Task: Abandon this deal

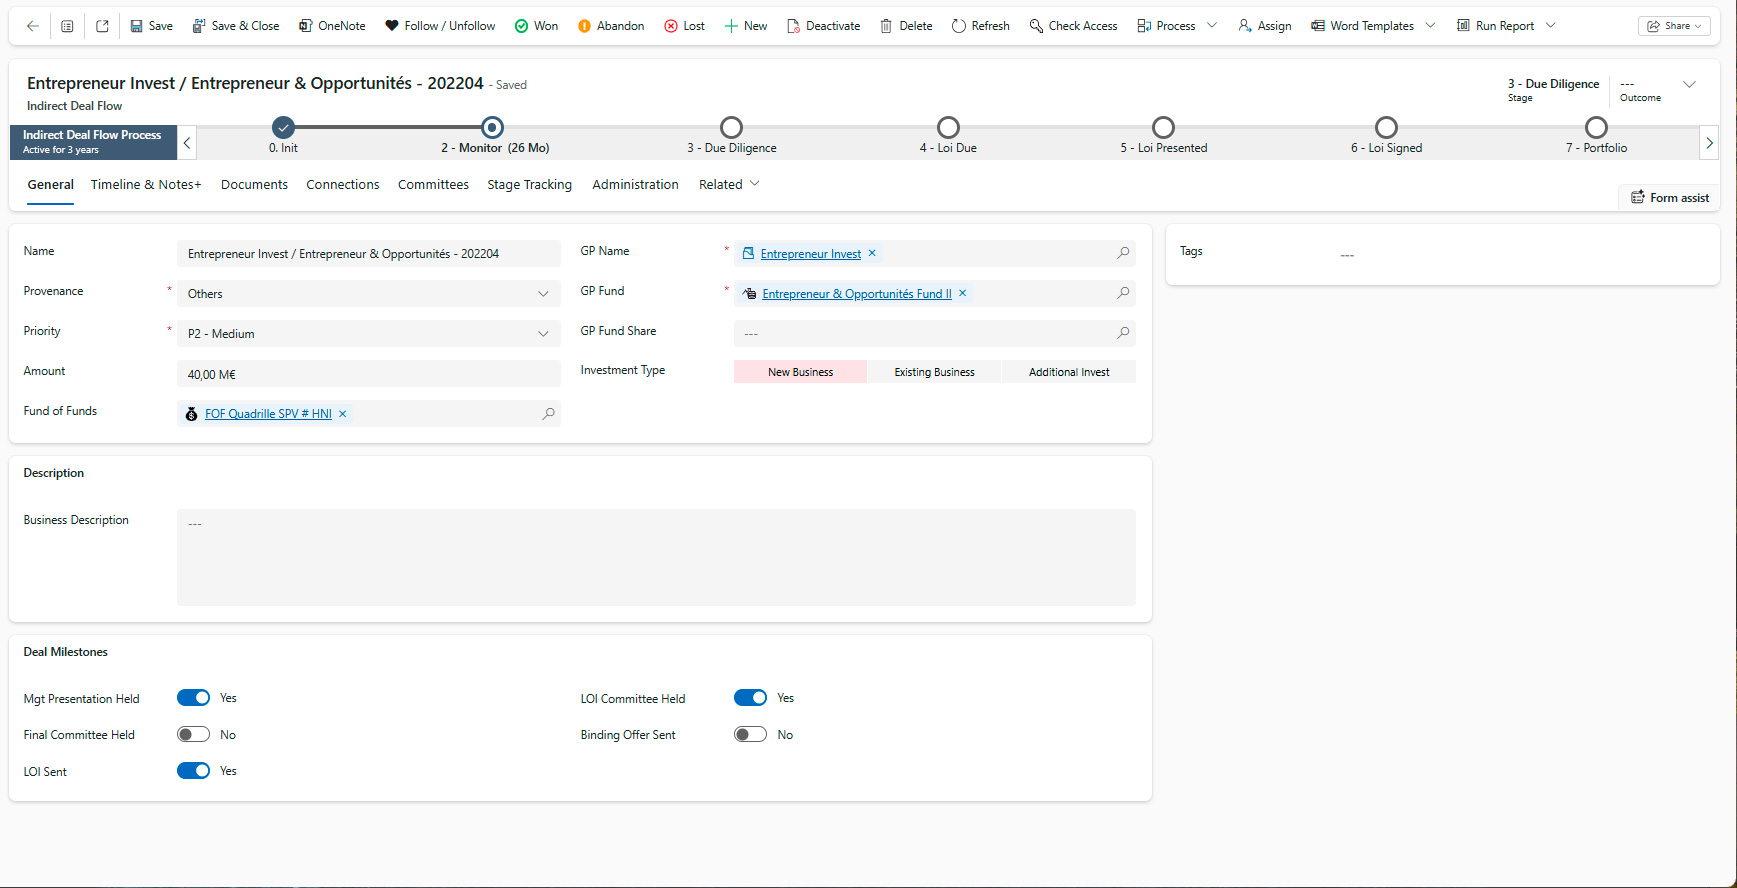Action: (611, 26)
